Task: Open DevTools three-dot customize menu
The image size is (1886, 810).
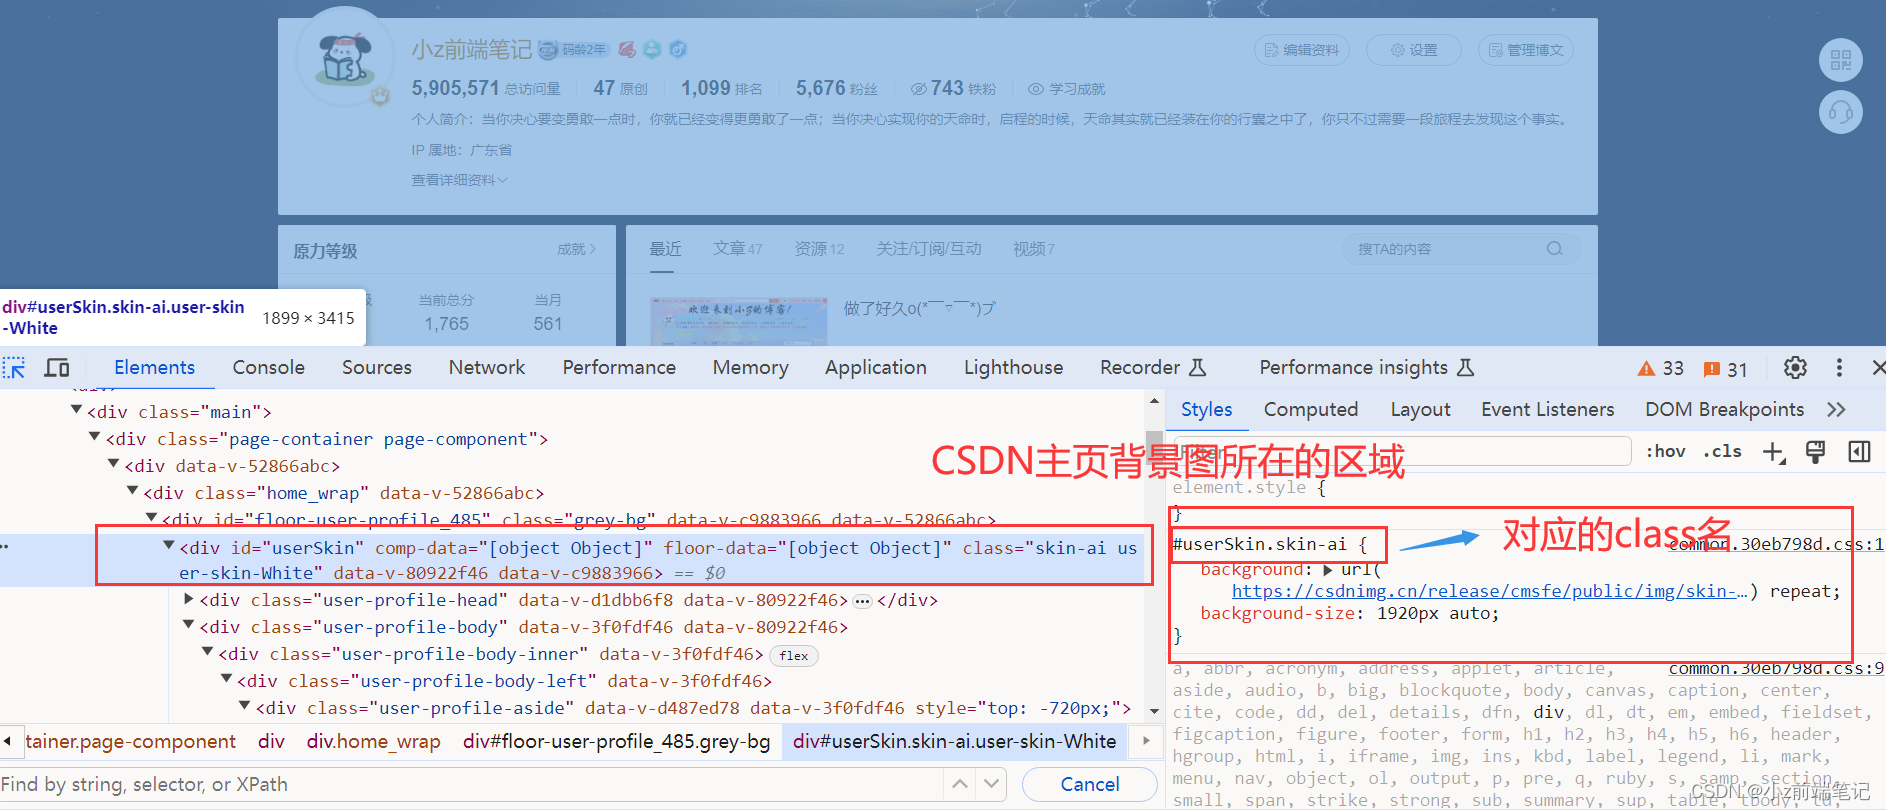Action: click(1839, 368)
